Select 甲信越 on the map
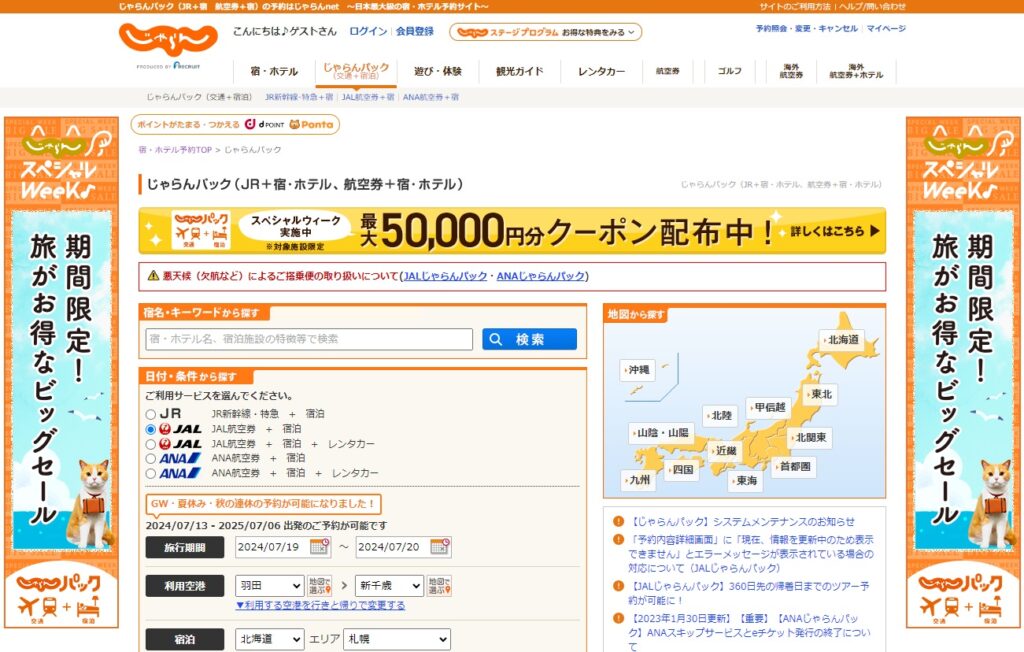The width and height of the screenshot is (1024, 652). (769, 408)
